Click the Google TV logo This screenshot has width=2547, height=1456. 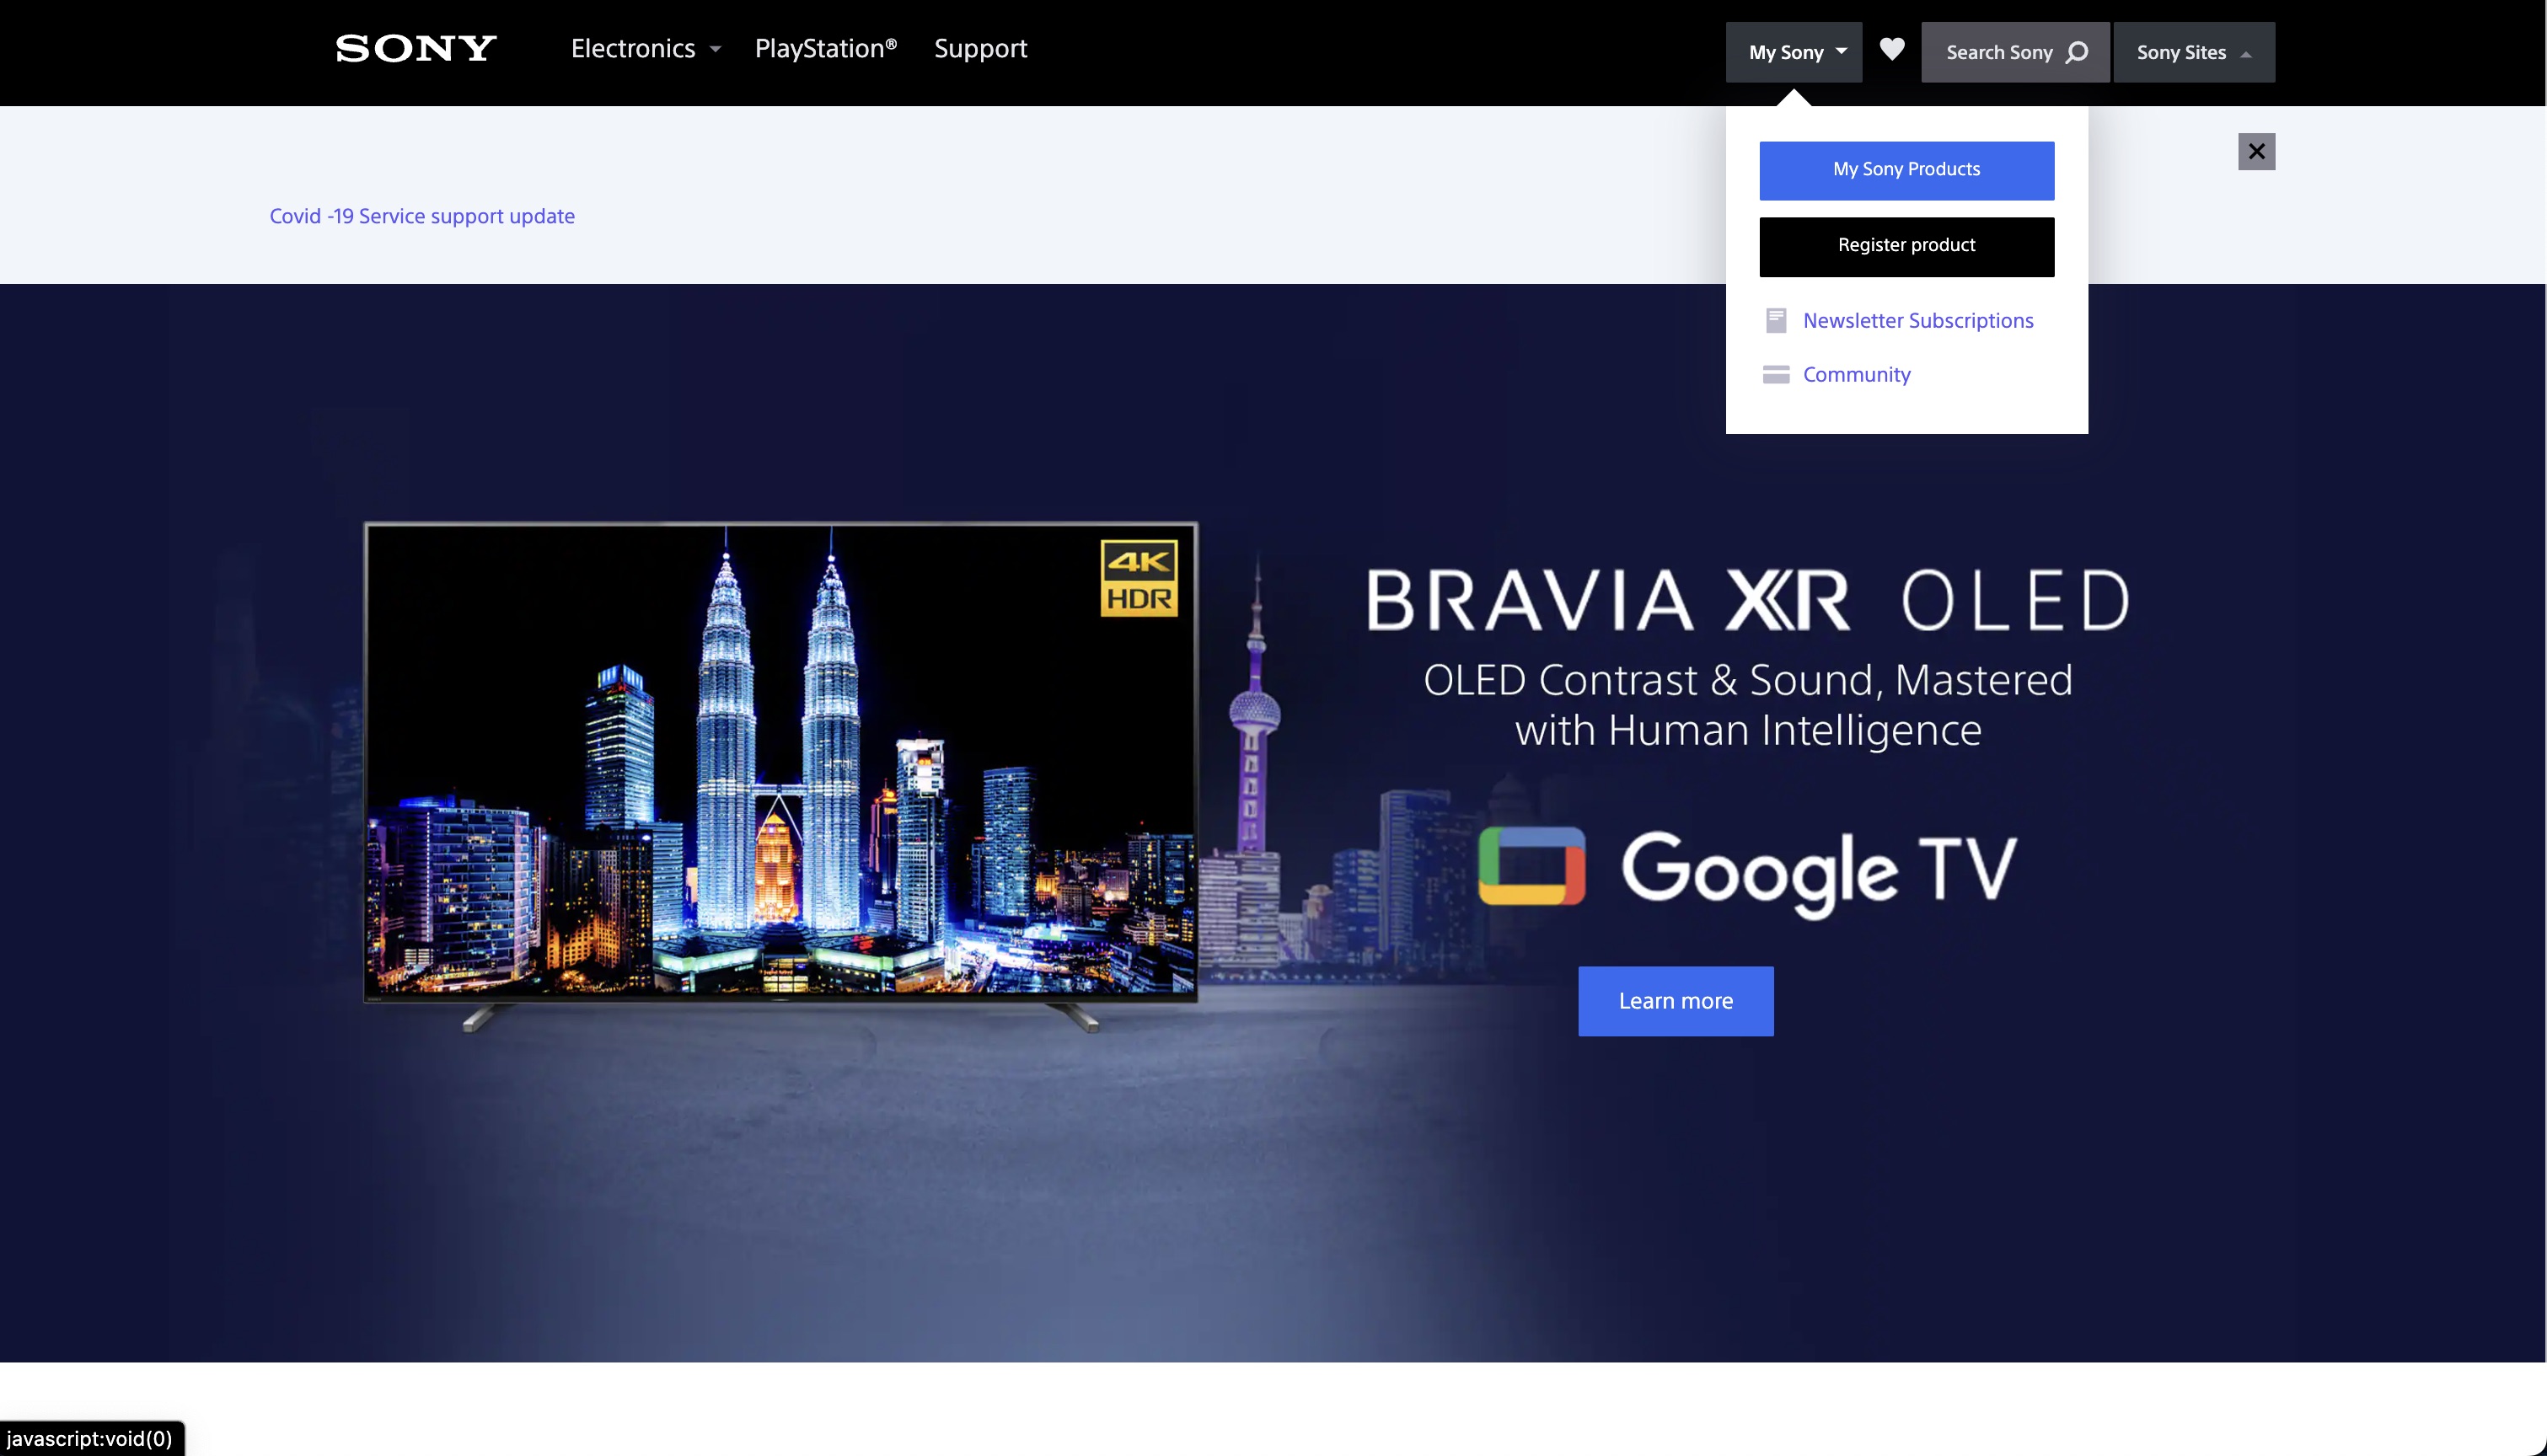click(1743, 868)
